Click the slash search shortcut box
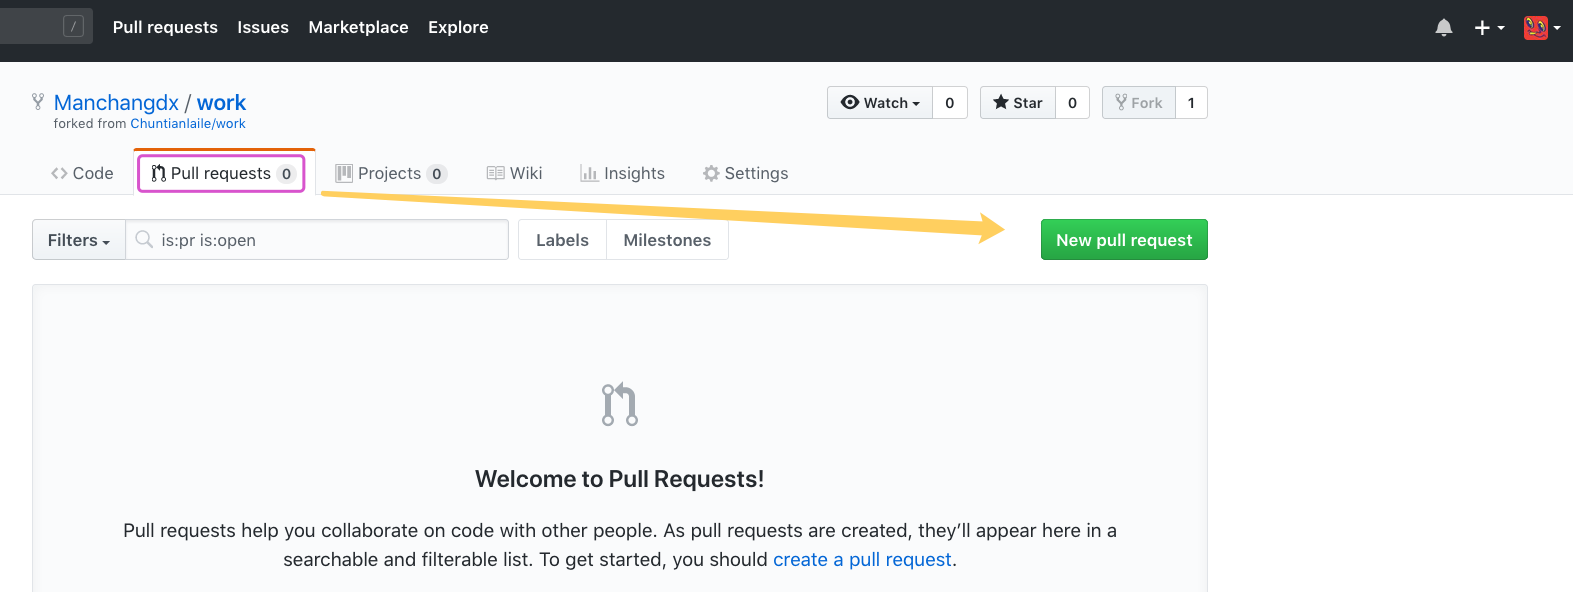This screenshot has width=1573, height=592. 73,27
